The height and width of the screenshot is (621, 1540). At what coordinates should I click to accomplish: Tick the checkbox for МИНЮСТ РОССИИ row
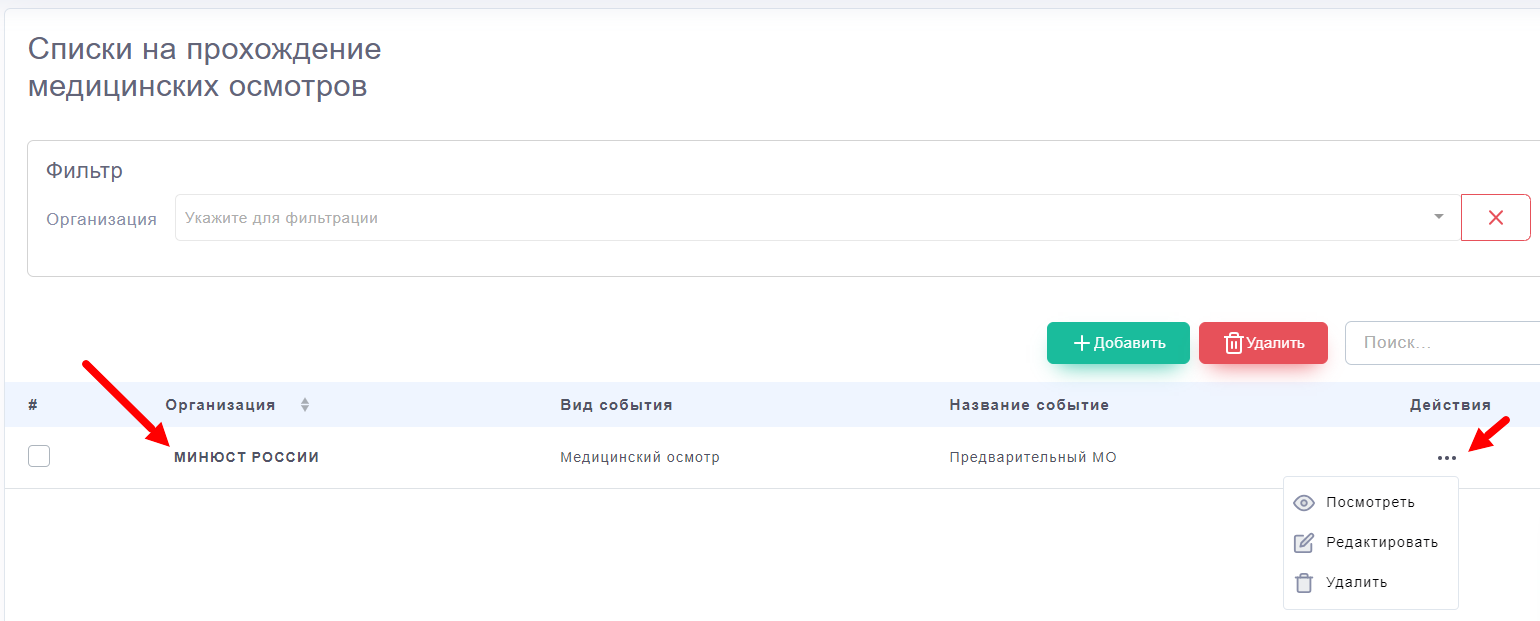(39, 457)
